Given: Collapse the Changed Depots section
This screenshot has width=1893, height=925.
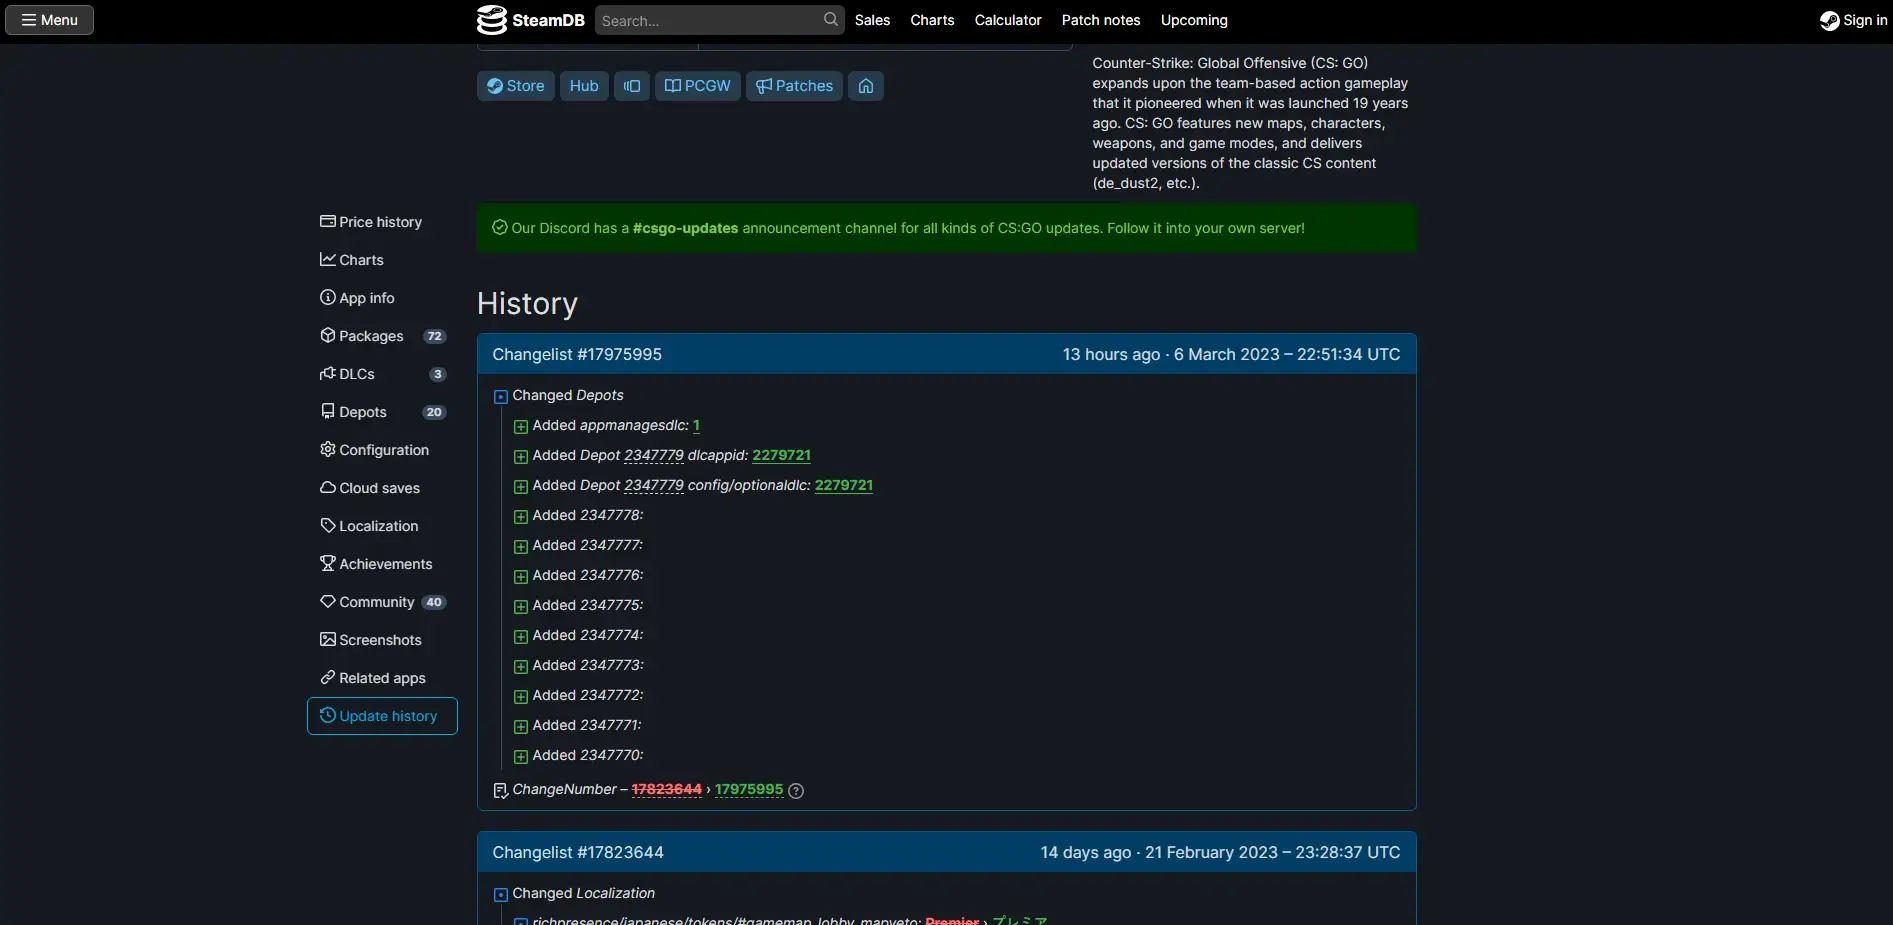Looking at the screenshot, I should [x=500, y=396].
